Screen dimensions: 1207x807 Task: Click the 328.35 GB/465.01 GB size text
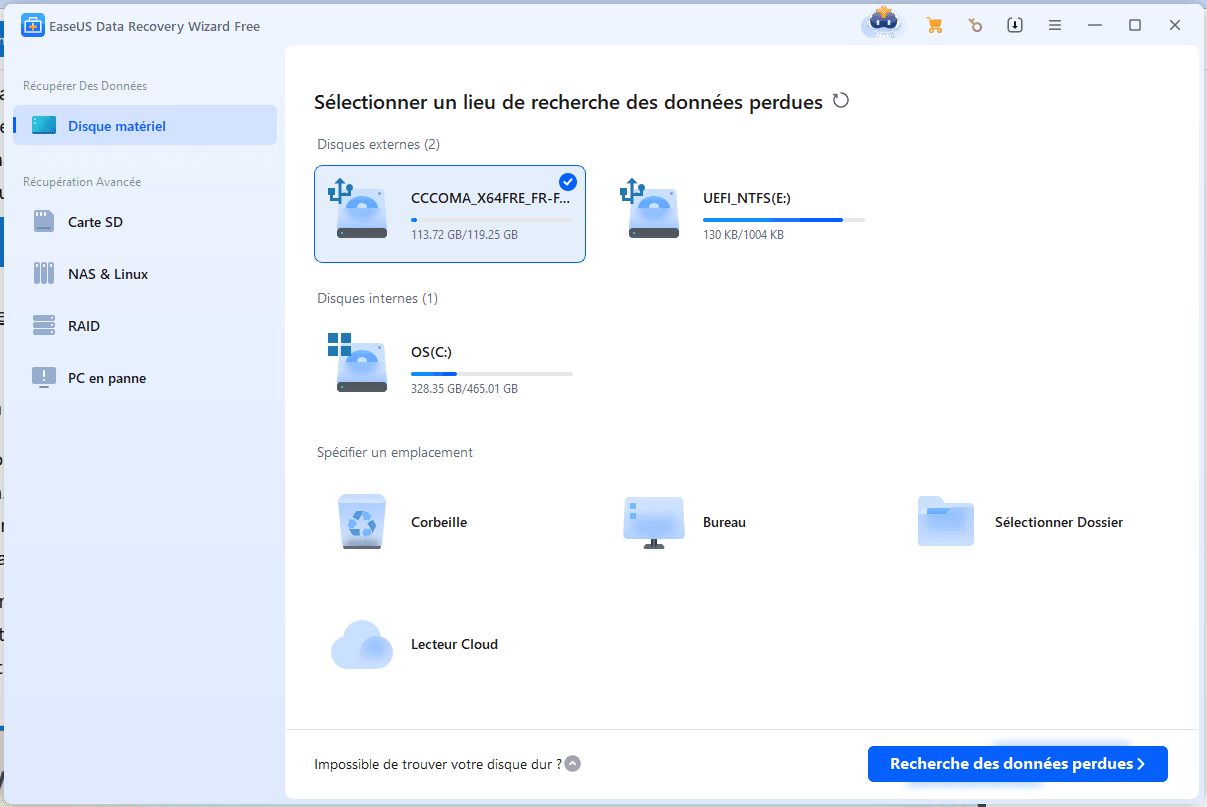click(x=464, y=389)
